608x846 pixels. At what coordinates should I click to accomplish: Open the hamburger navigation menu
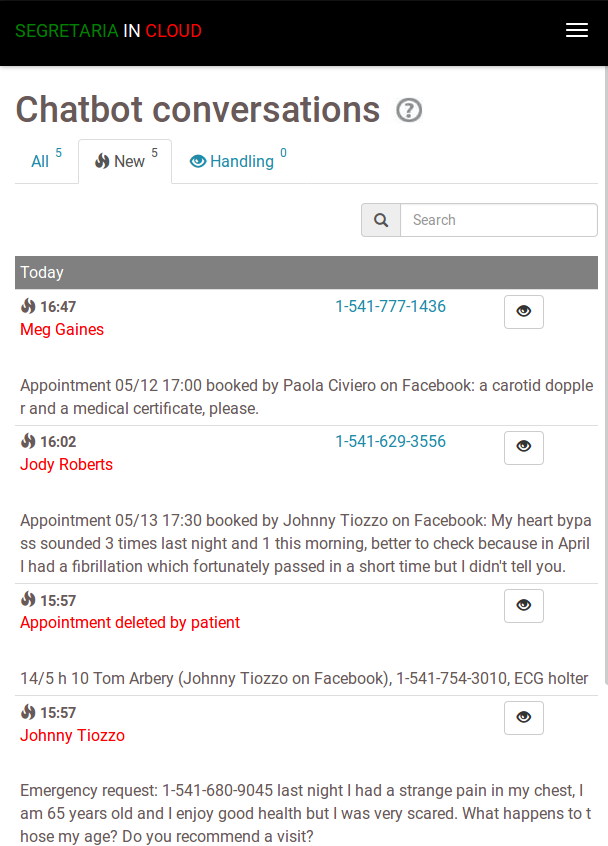(576, 31)
